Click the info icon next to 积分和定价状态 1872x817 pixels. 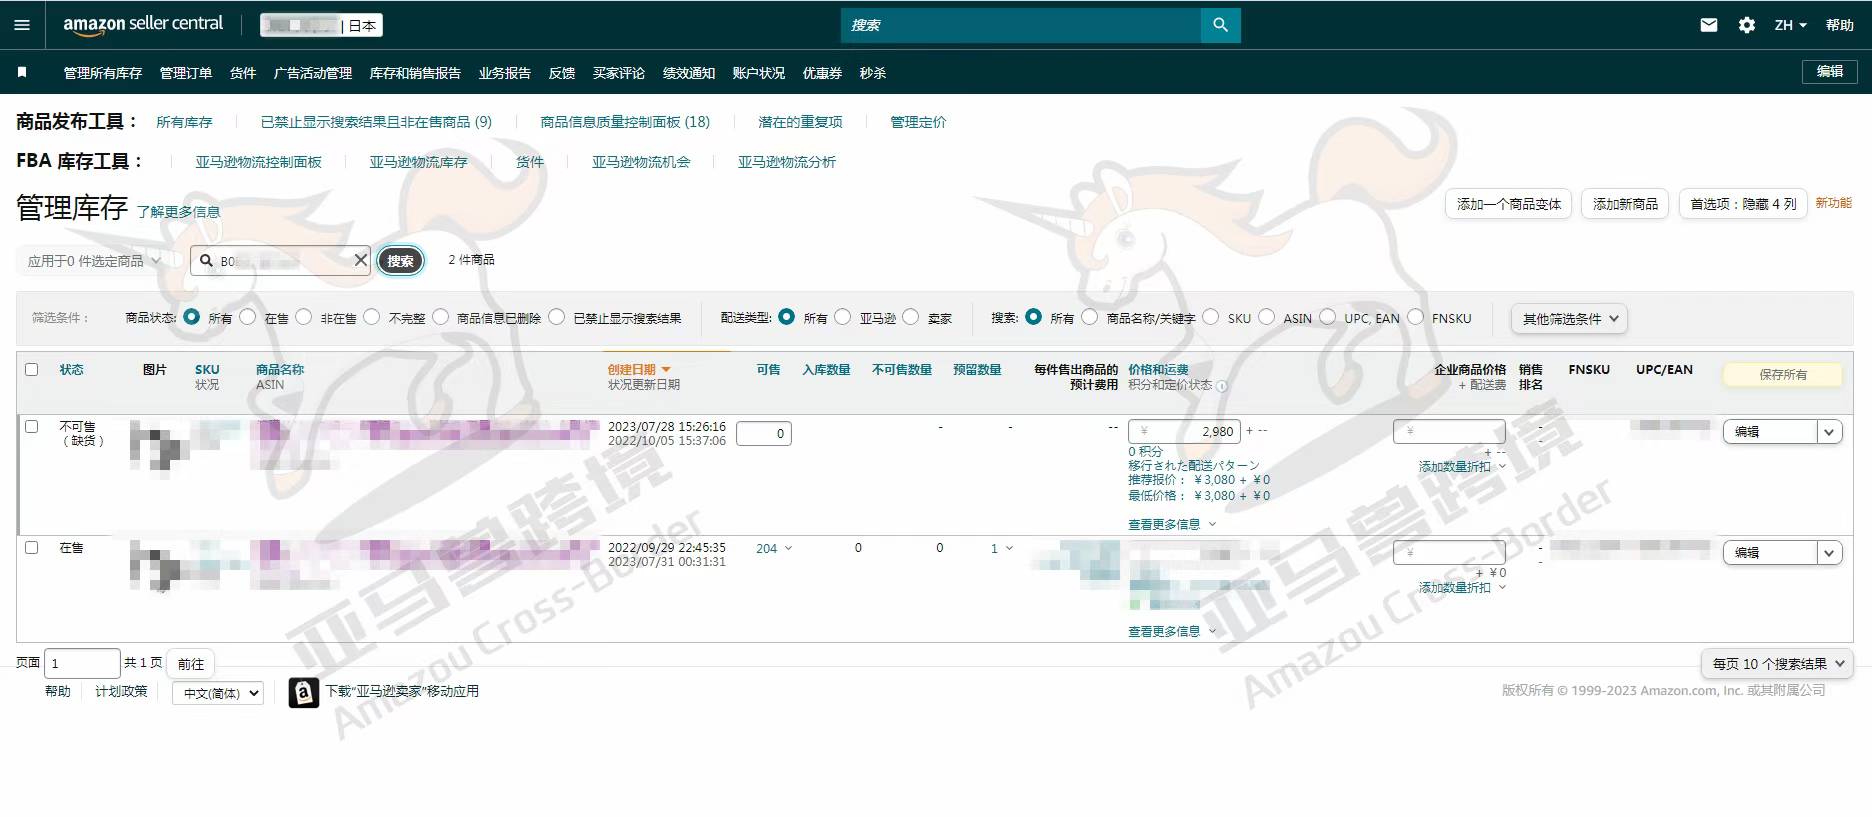[x=1222, y=386]
